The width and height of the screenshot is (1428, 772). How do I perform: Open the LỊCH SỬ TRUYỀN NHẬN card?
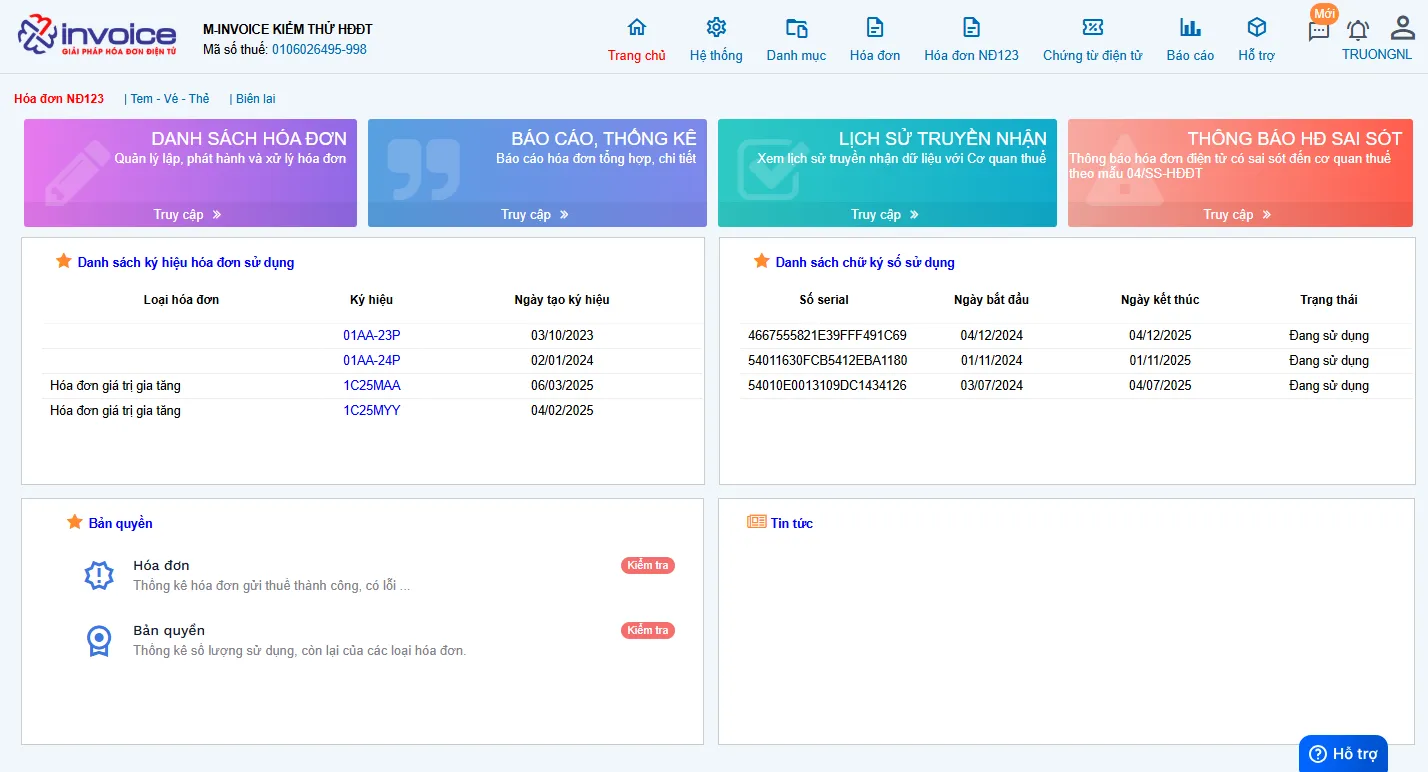[887, 173]
